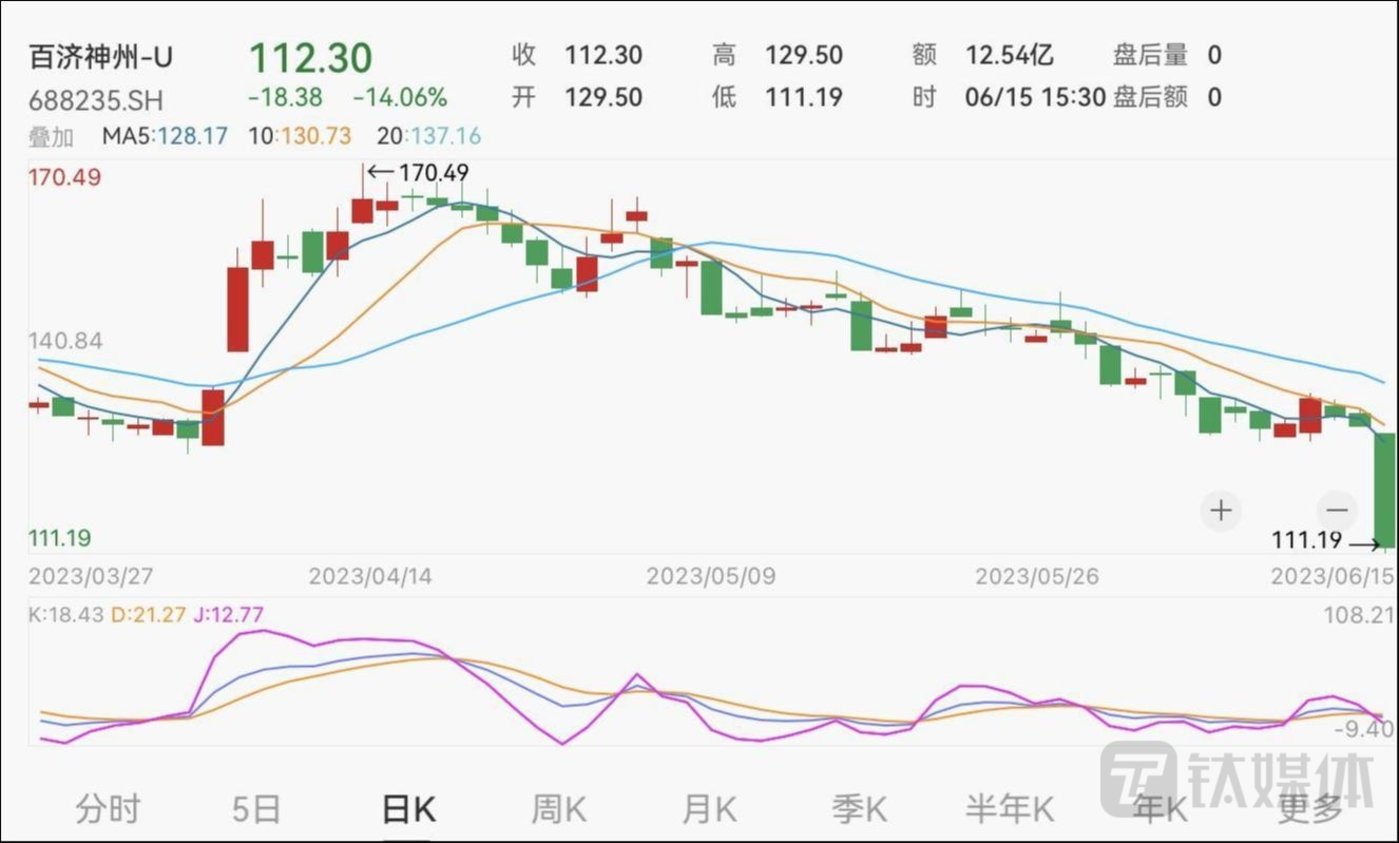Tap the stock name 百济神州-U
This screenshot has width=1399, height=843.
click(100, 57)
